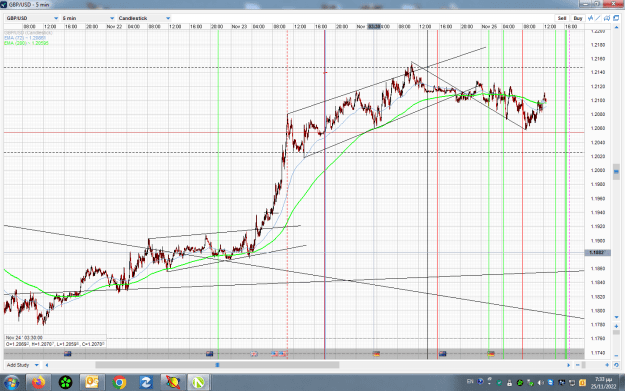
Task: Click the scroll chart right arrow
Action: (568, 365)
